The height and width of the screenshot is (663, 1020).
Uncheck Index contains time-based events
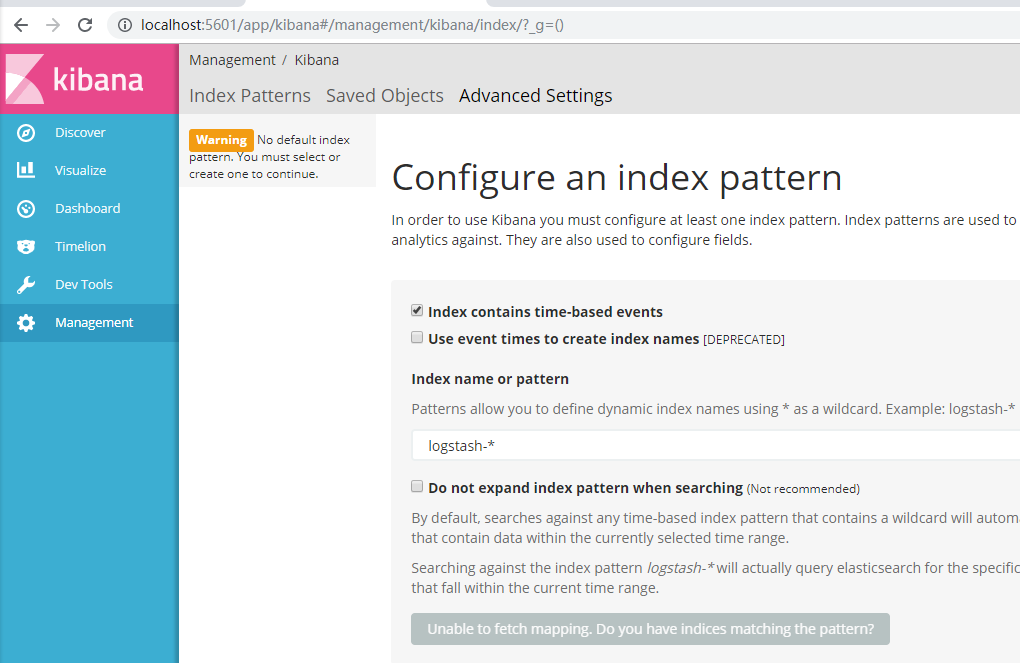(417, 311)
